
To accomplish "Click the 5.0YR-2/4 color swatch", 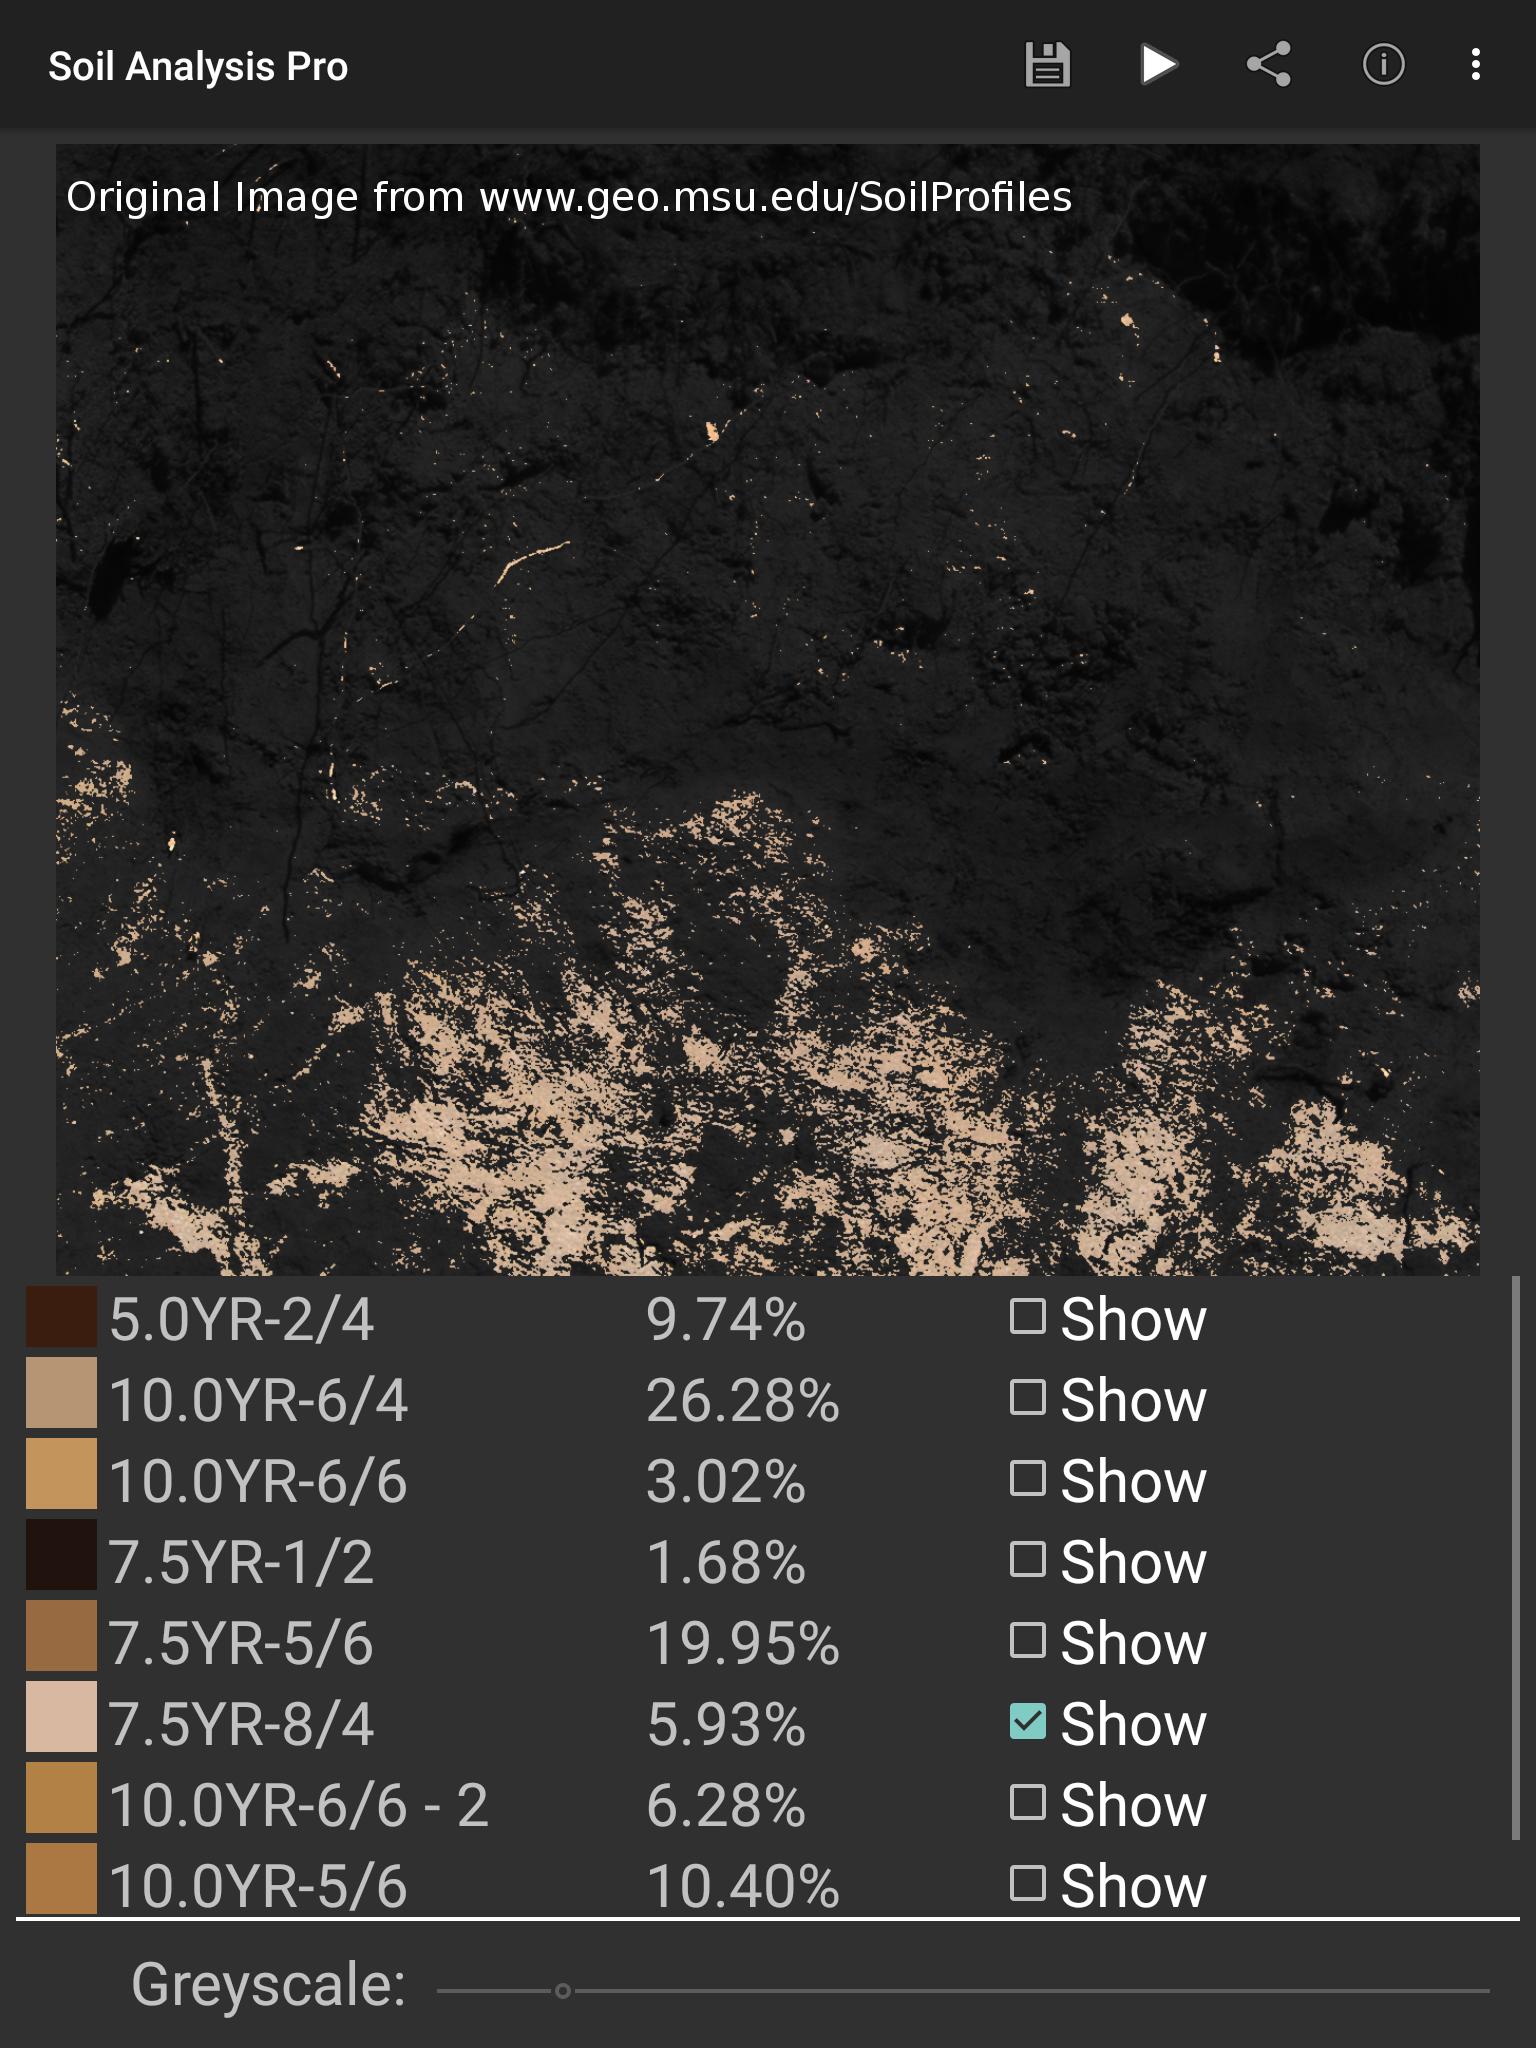I will point(61,1317).
